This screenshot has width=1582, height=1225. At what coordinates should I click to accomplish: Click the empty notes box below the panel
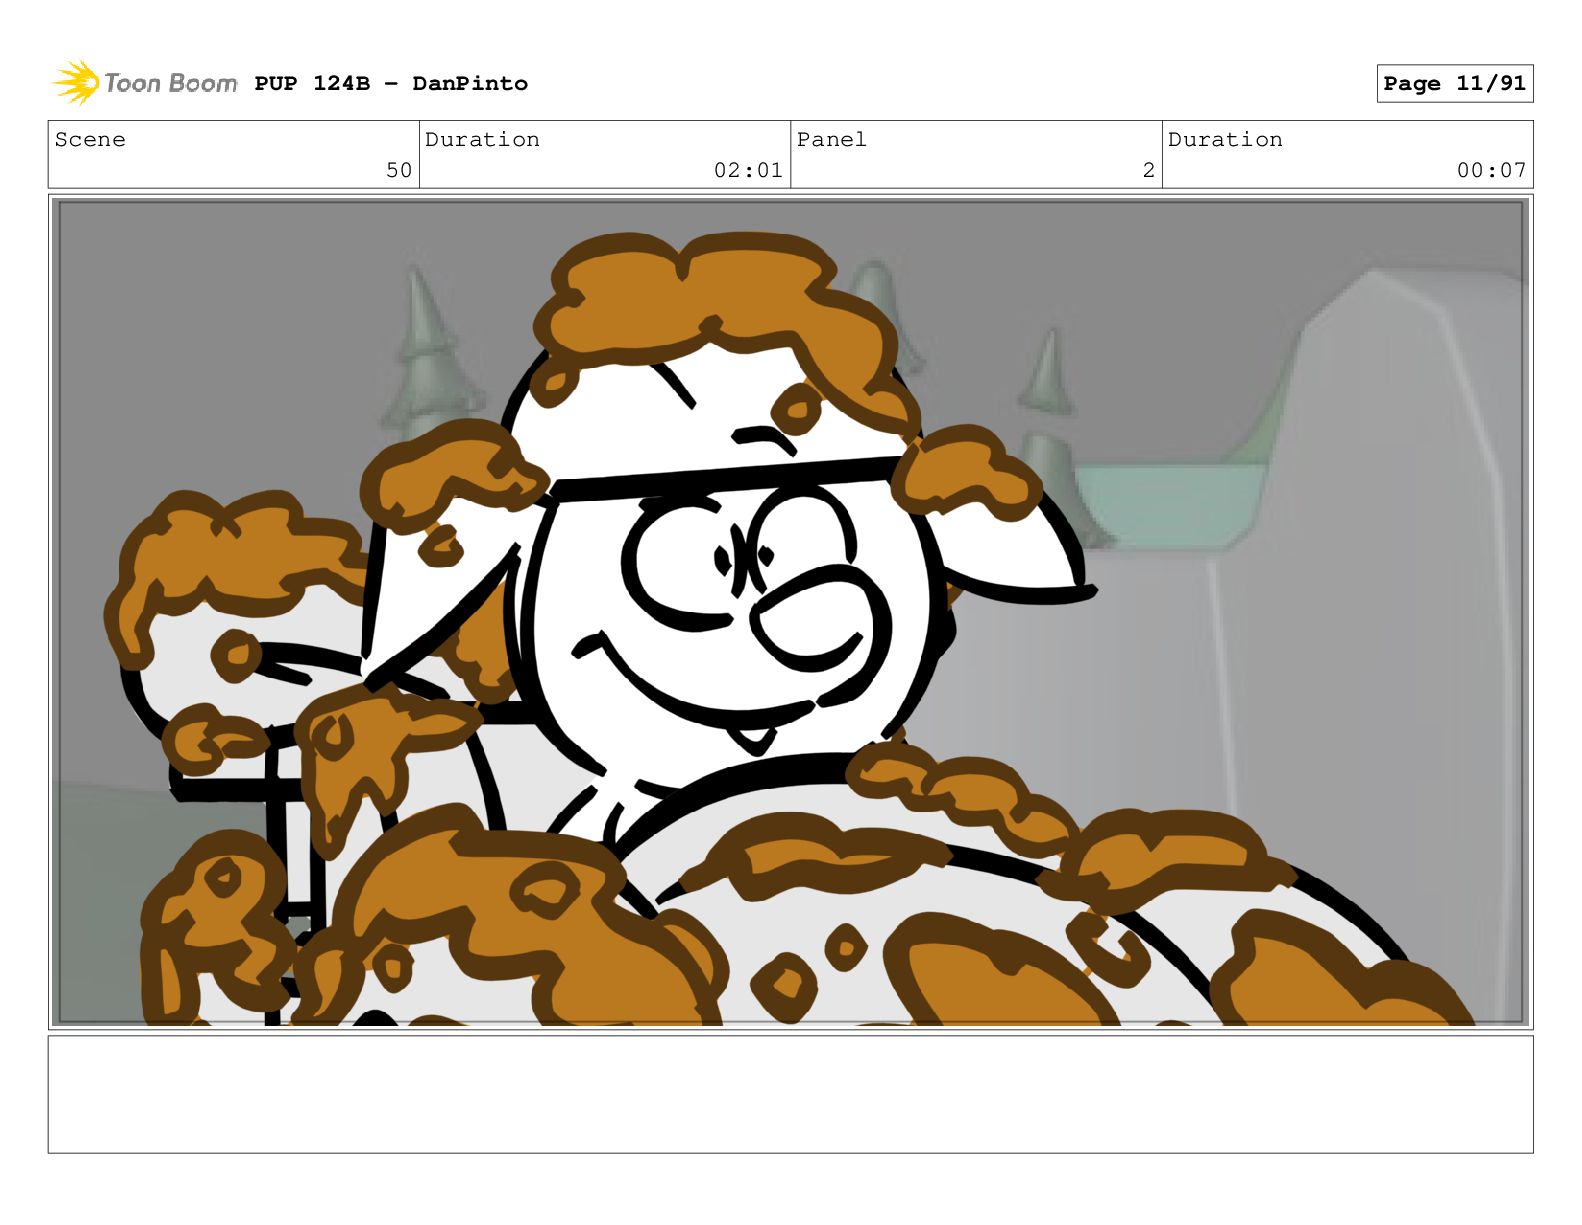(791, 1094)
